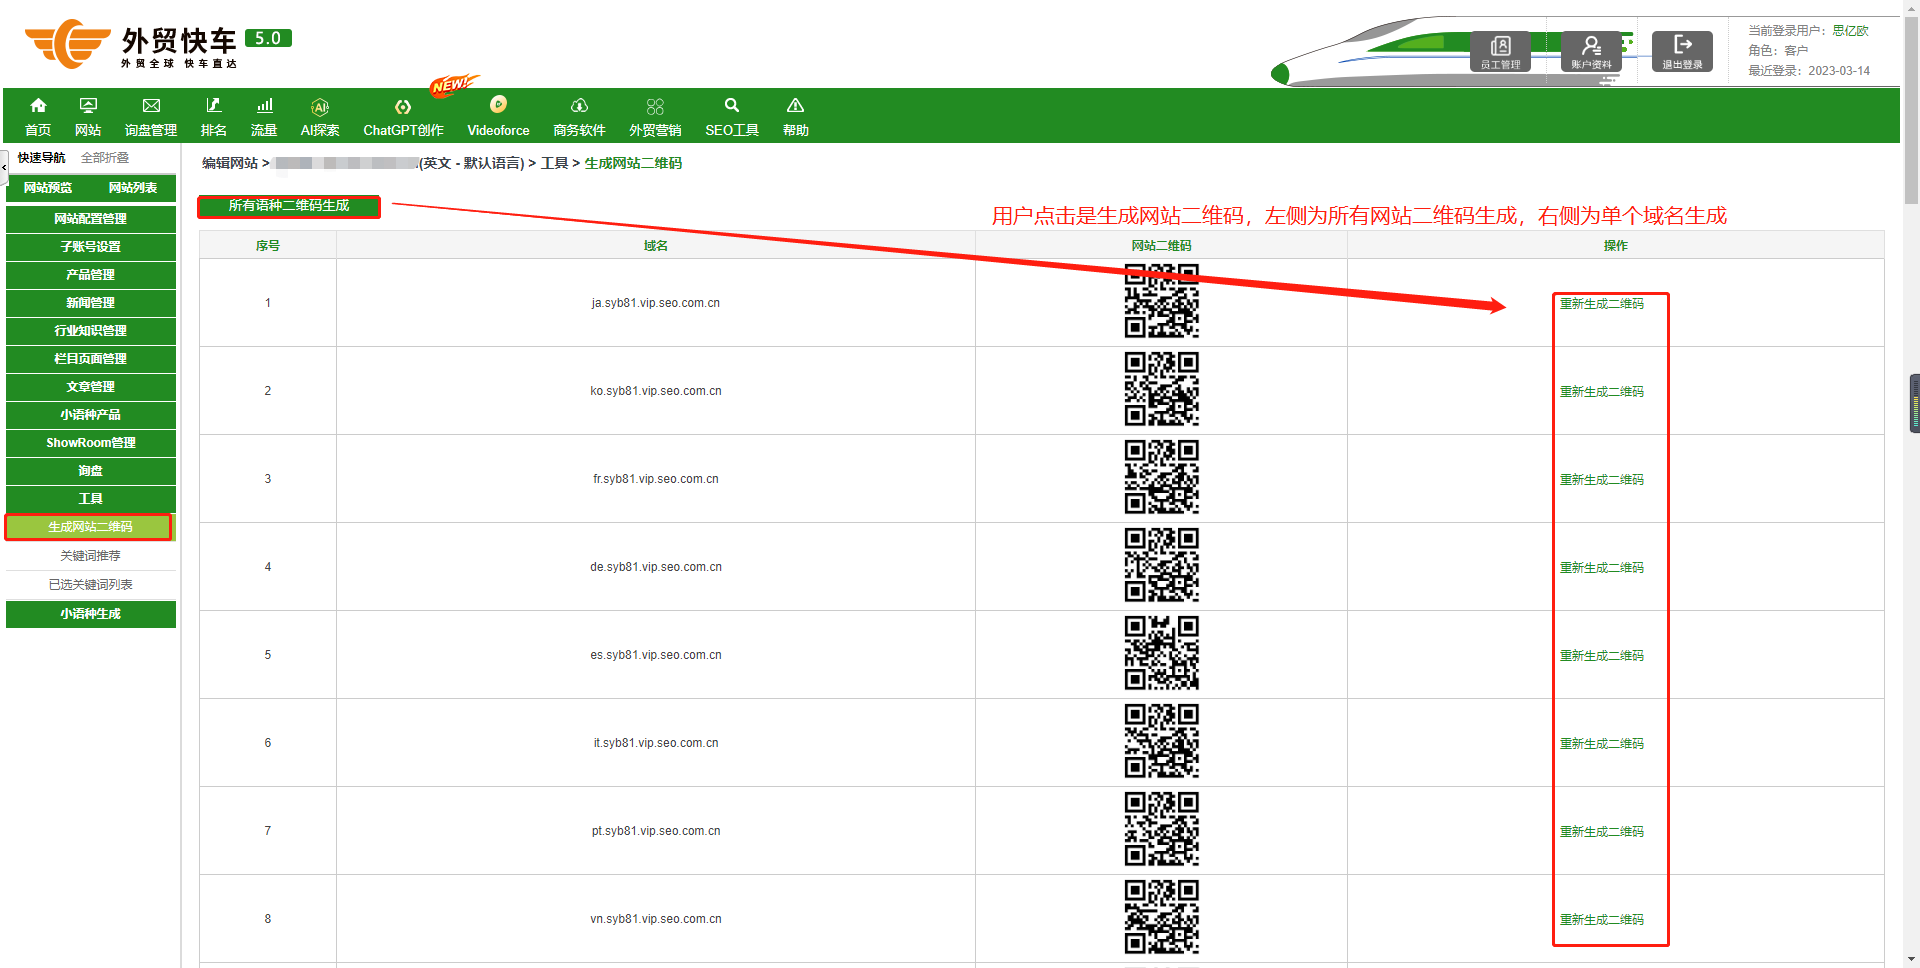Click QR code for pt.syb81.vip.seo.com.cn
The height and width of the screenshot is (968, 1920).
tap(1161, 829)
